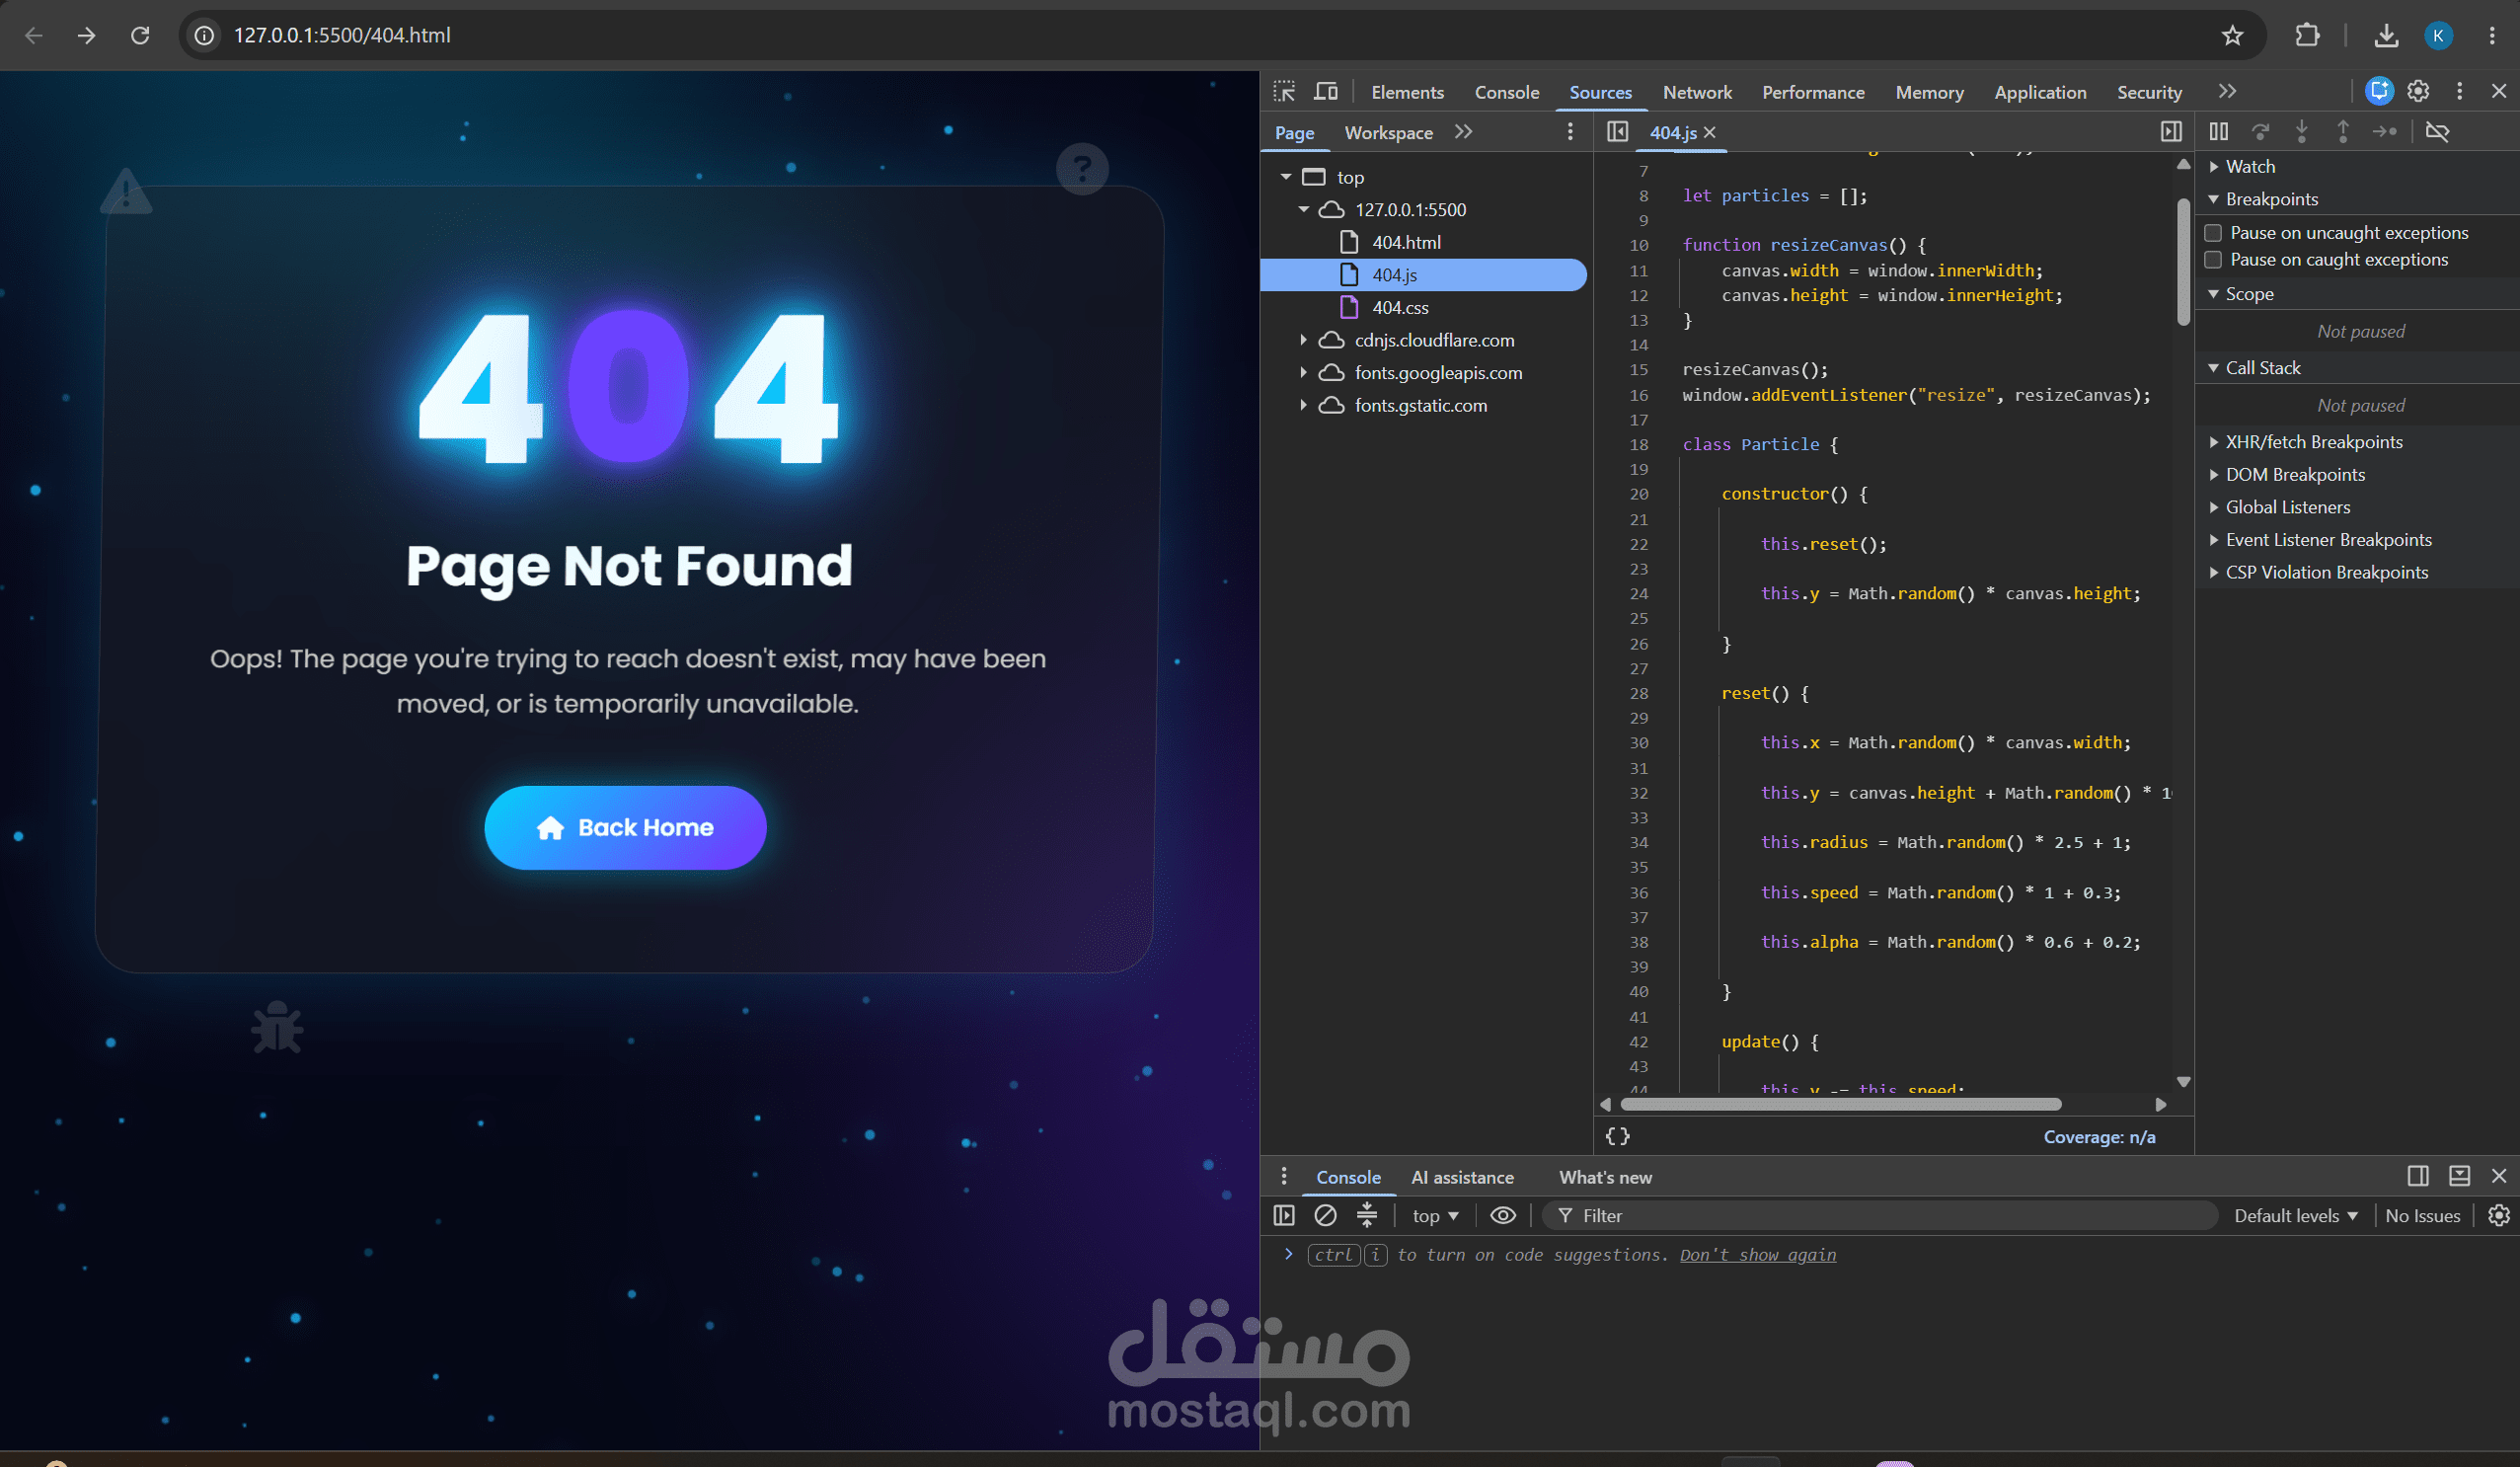Click the AI assistance icon in DevTools toolbar
Screen dimensions: 2520x1467
[x=2379, y=91]
